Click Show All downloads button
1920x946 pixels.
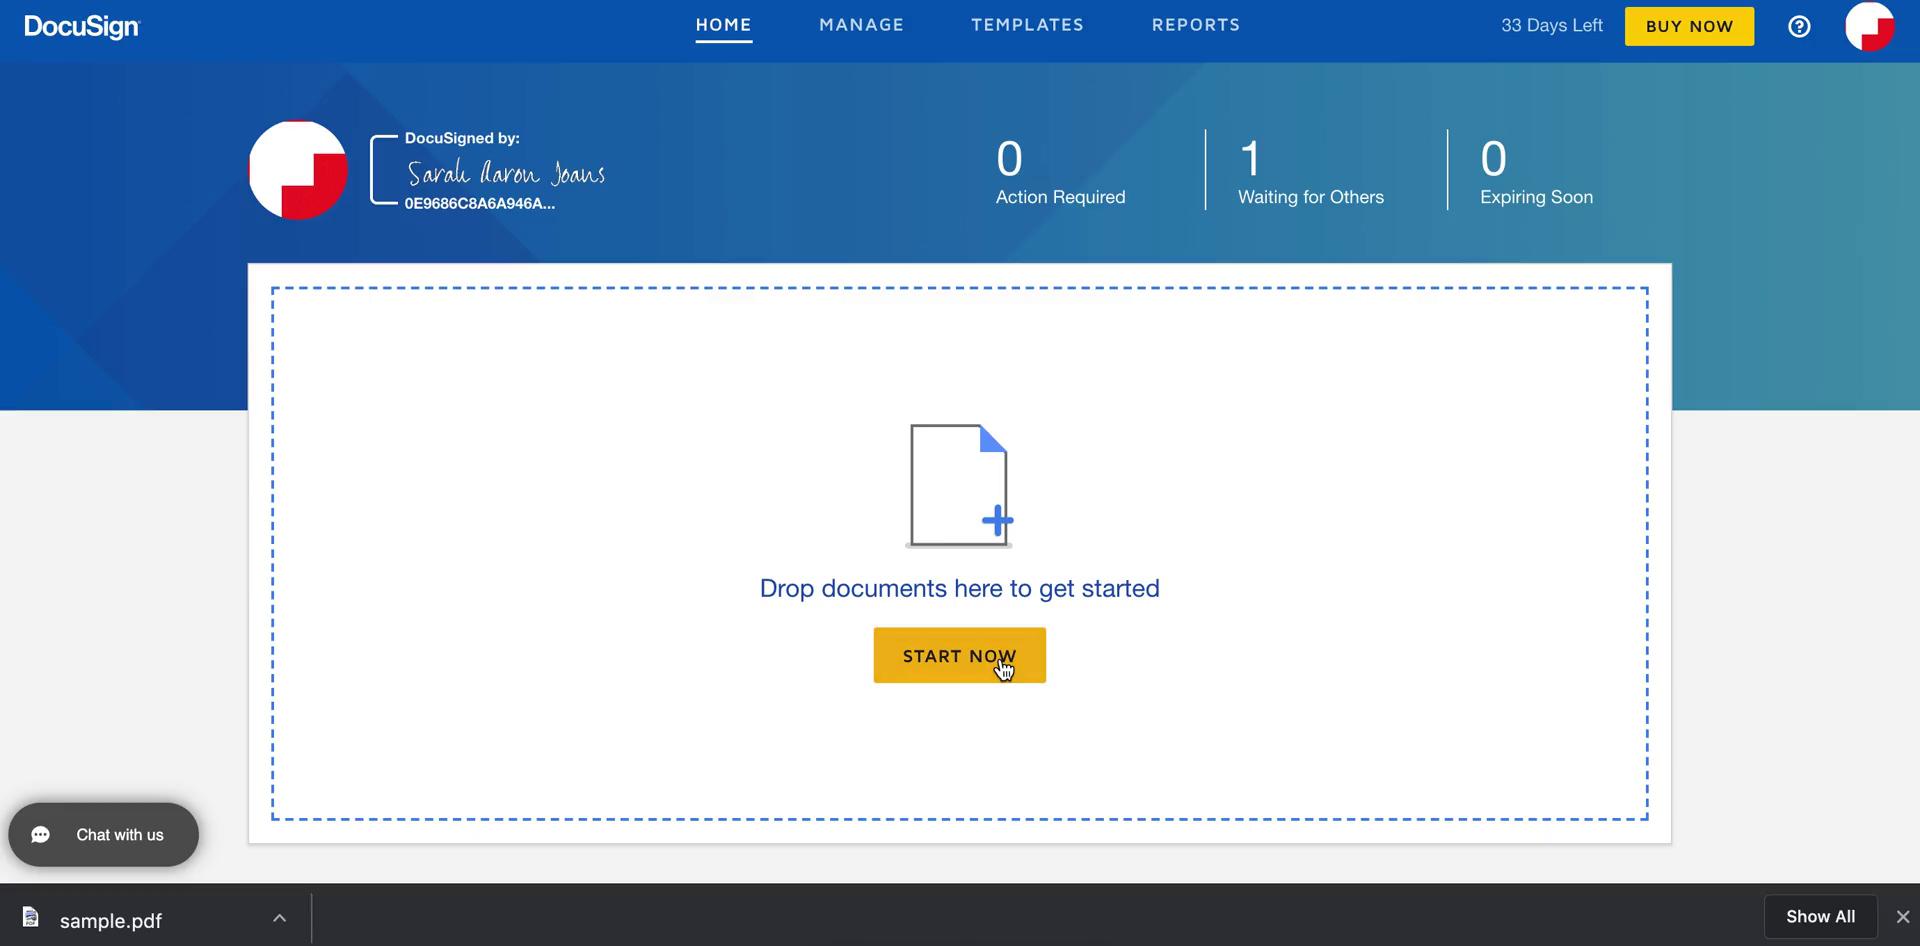[x=1820, y=917]
